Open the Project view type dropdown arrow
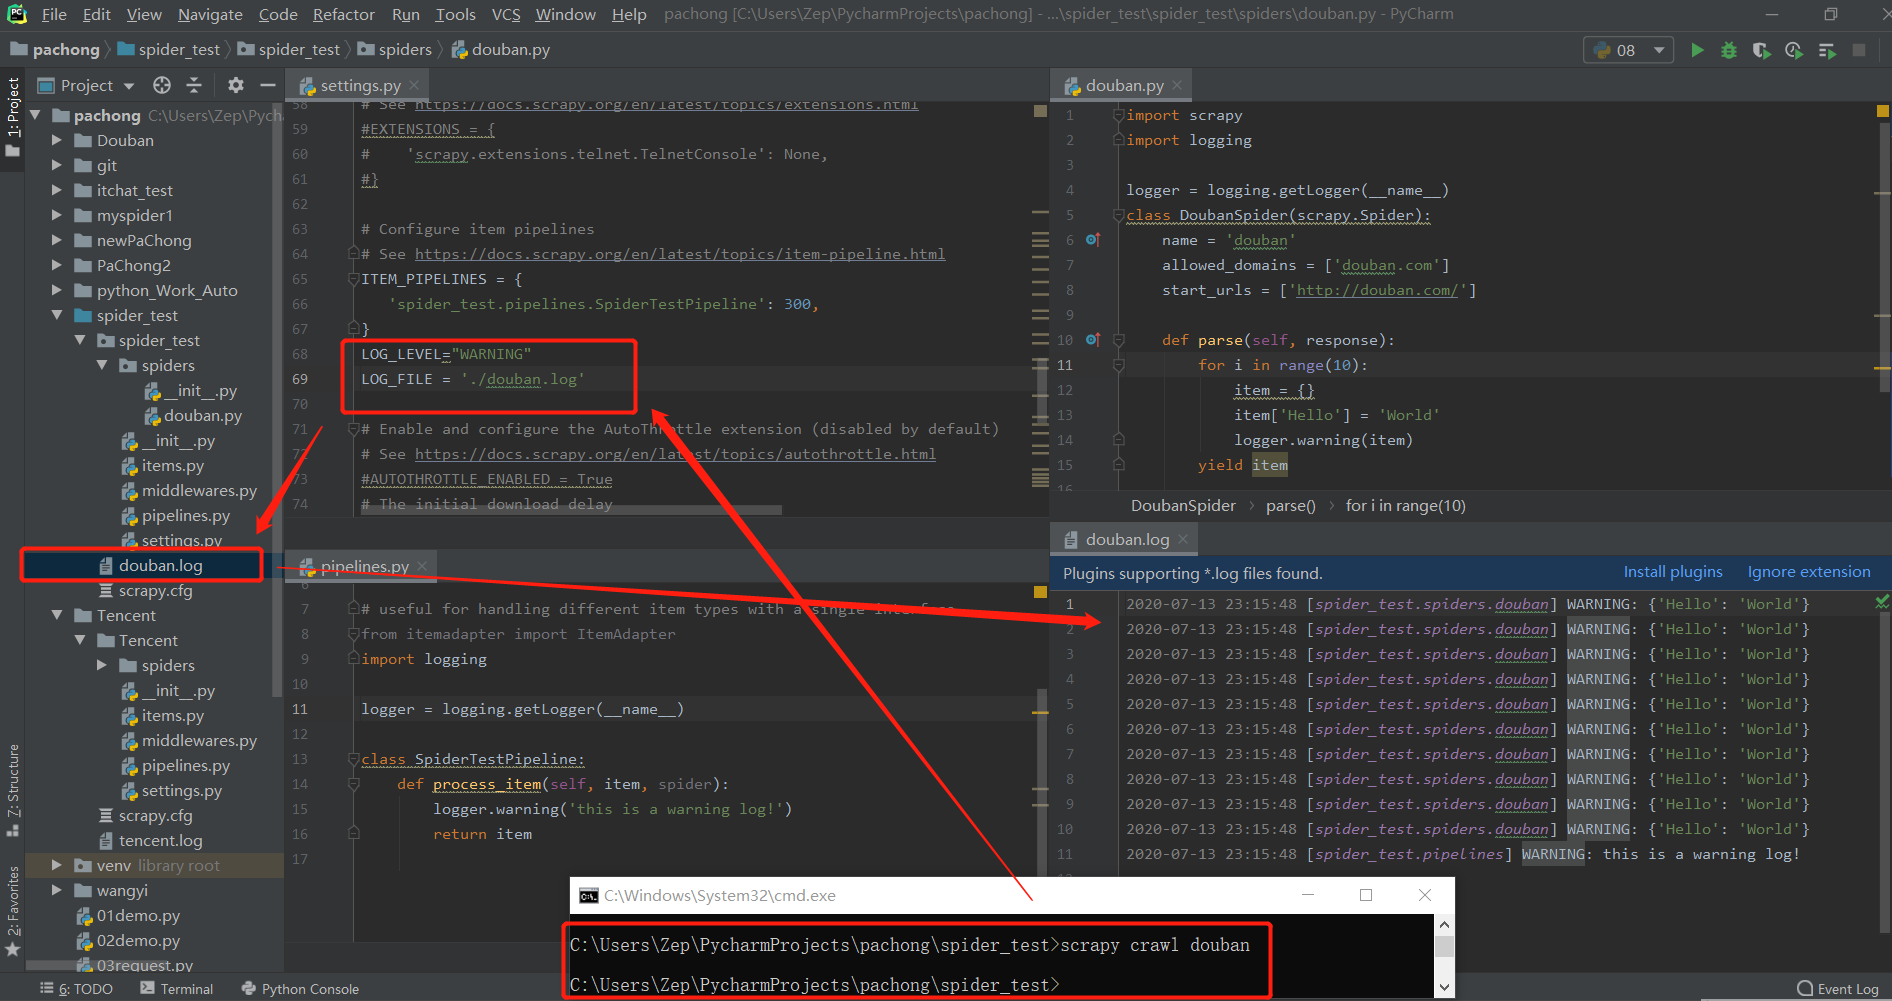 pos(128,86)
